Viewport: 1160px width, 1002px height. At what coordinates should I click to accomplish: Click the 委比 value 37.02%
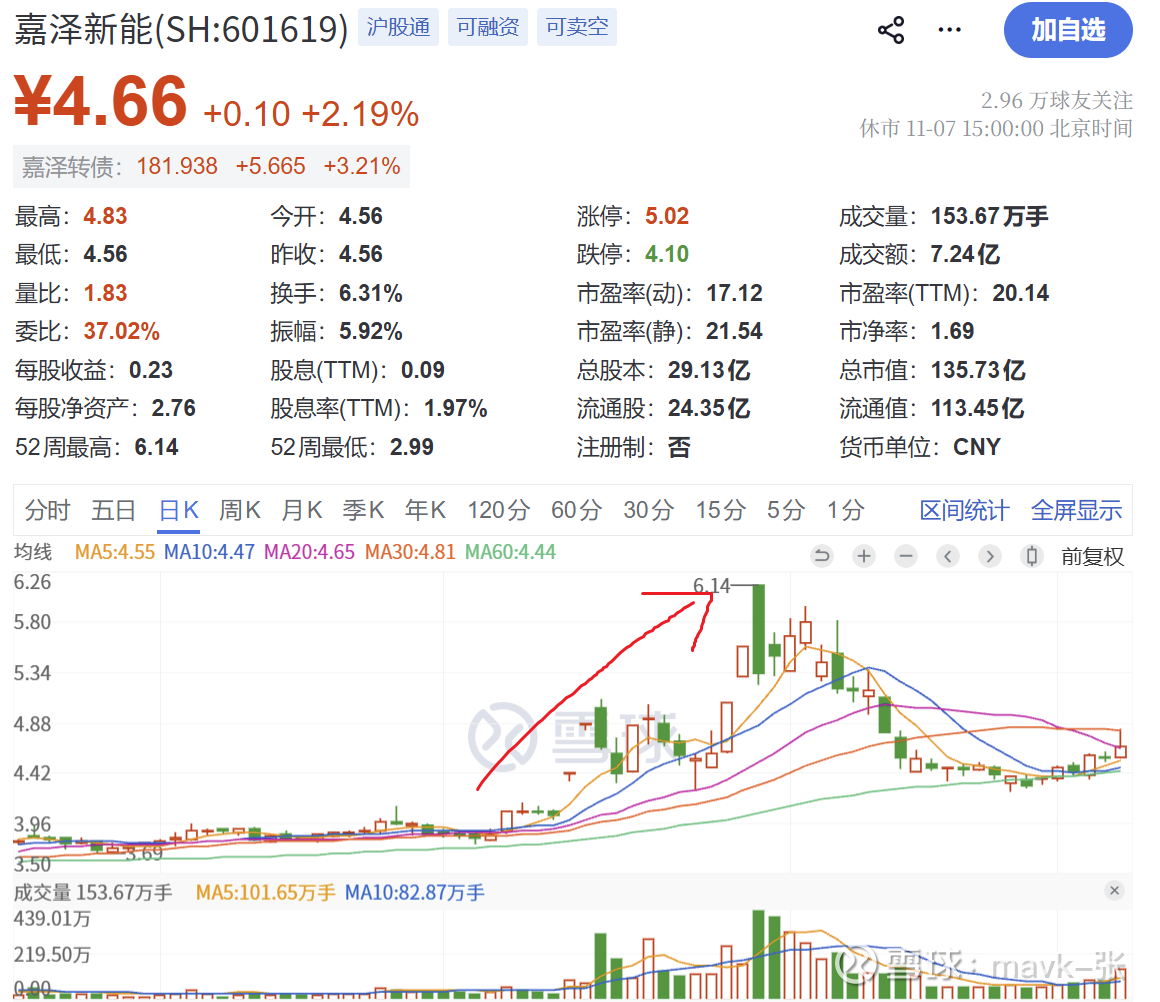pyautogui.click(x=121, y=332)
